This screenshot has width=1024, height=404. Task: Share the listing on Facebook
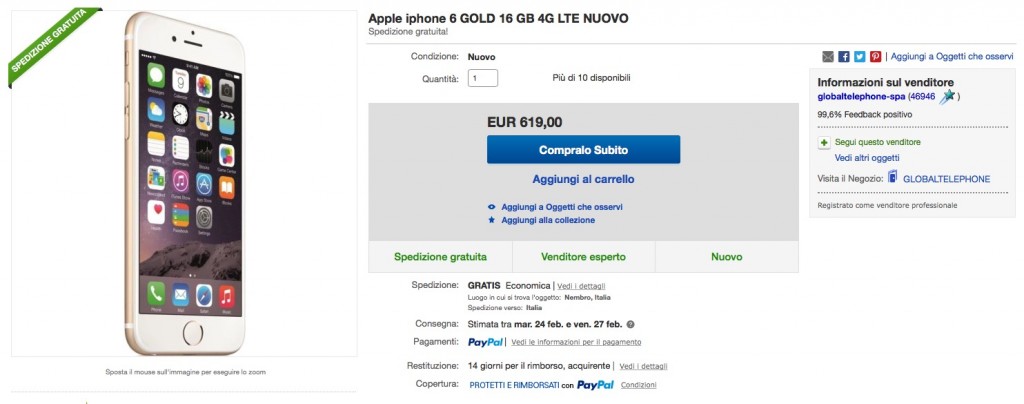(x=844, y=57)
